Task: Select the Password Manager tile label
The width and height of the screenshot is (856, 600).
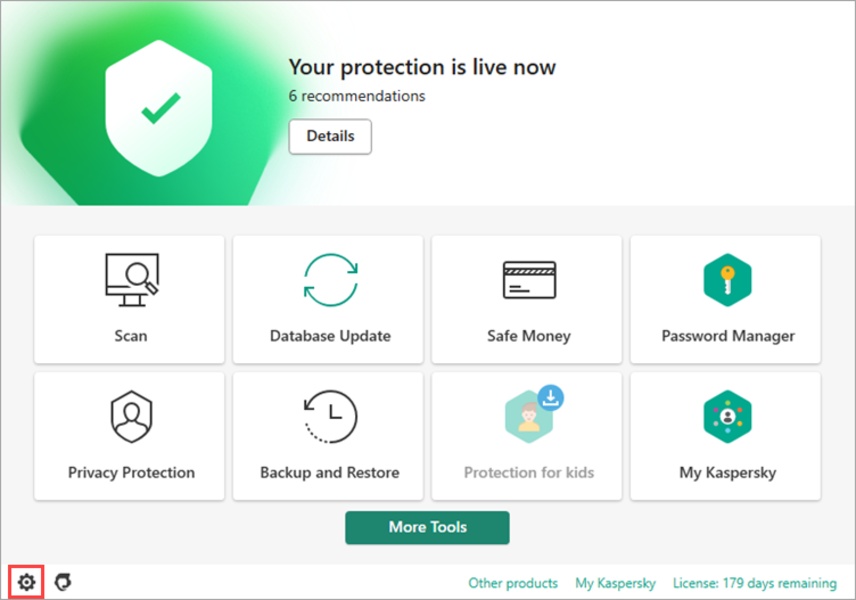Action: coord(728,336)
